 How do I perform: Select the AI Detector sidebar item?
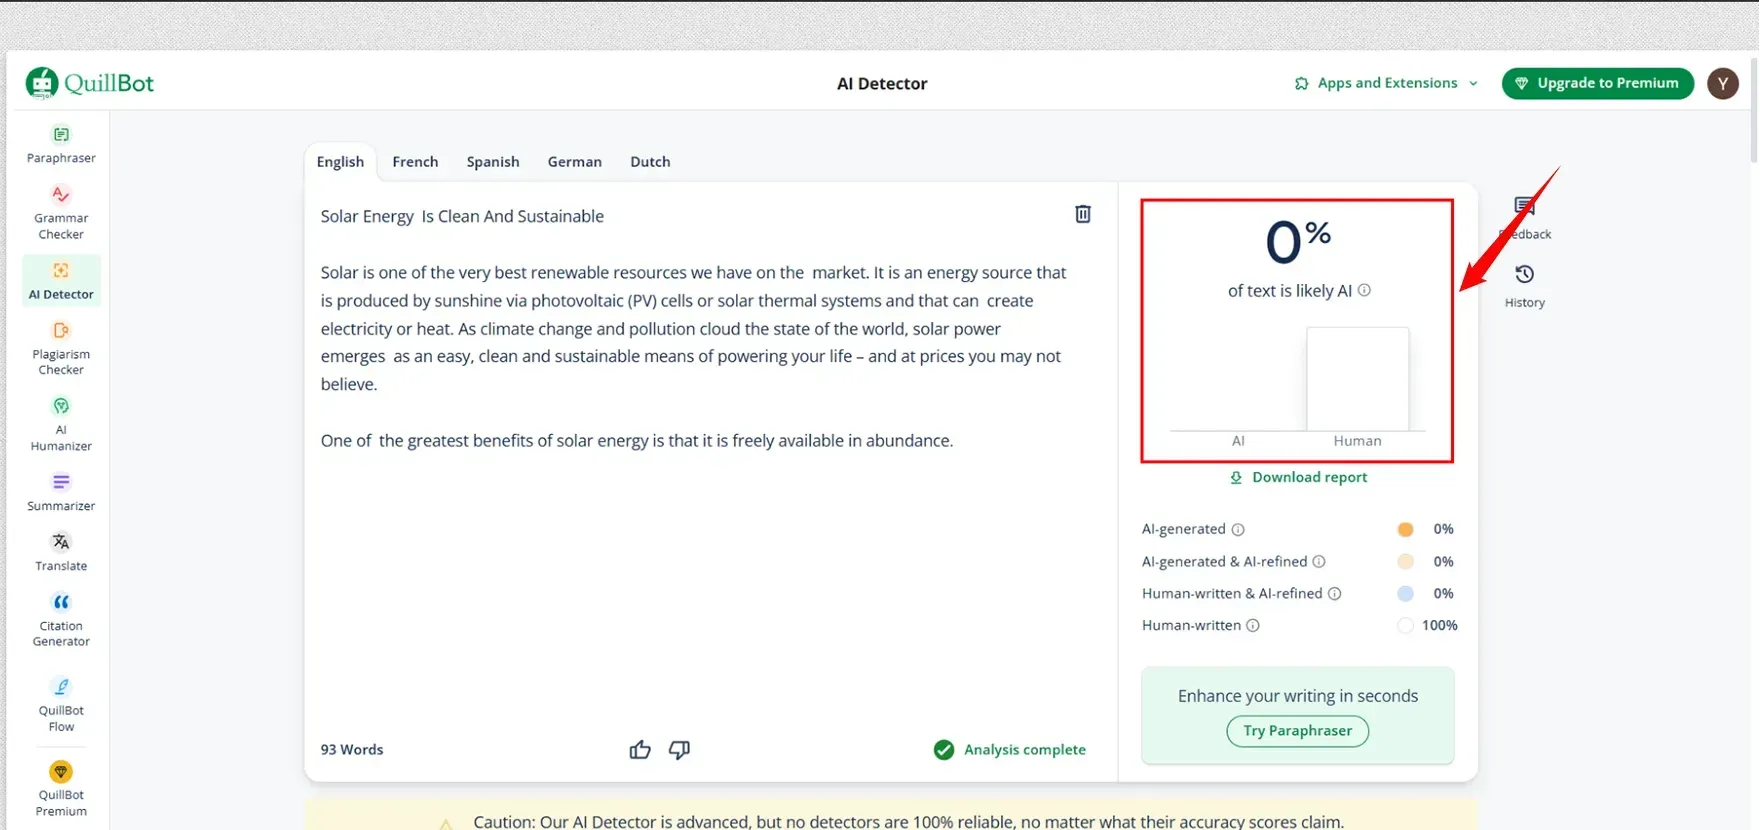coord(61,281)
